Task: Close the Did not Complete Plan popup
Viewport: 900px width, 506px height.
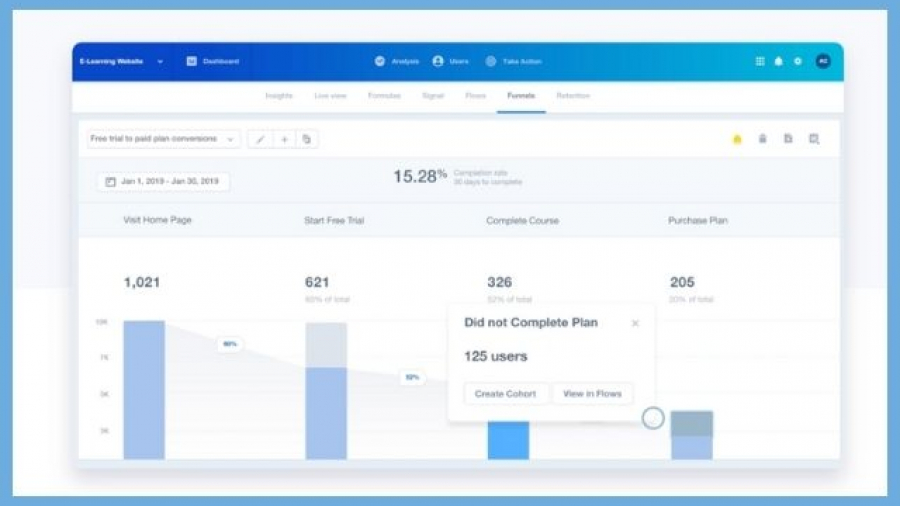Action: pos(635,323)
